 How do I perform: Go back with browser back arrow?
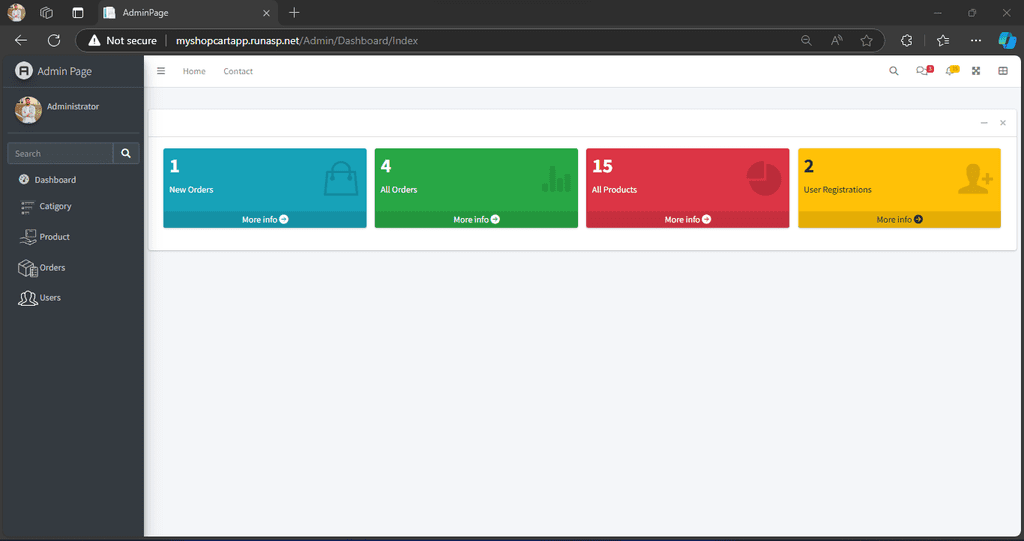(21, 41)
